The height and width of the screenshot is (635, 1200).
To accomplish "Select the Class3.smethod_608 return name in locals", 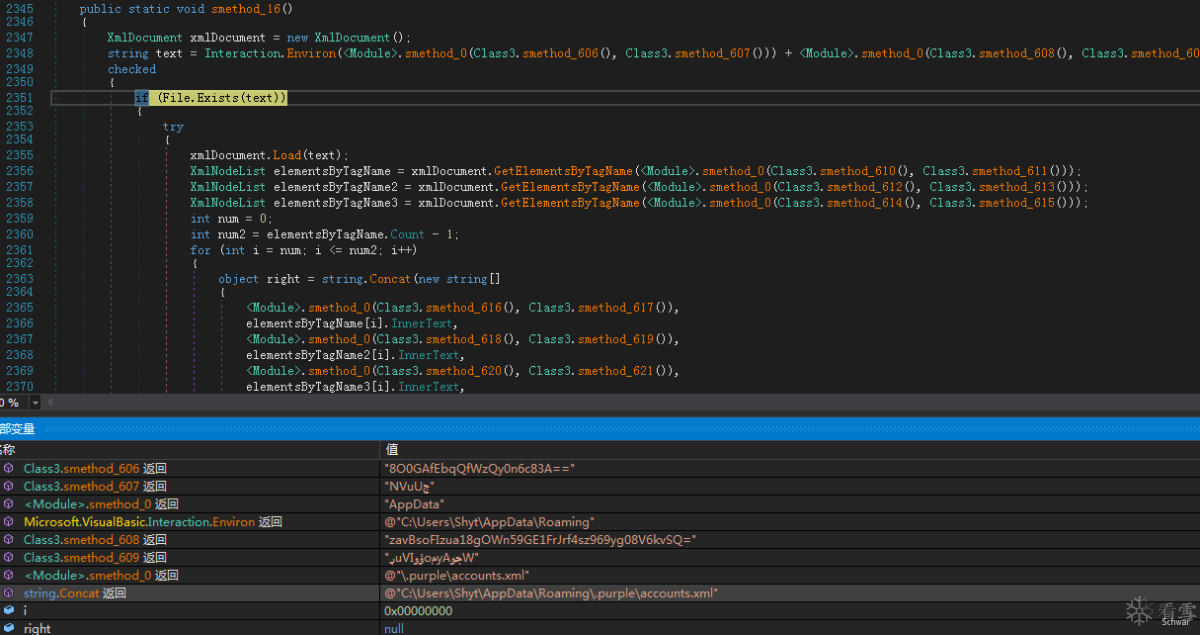I will pyautogui.click(x=95, y=539).
